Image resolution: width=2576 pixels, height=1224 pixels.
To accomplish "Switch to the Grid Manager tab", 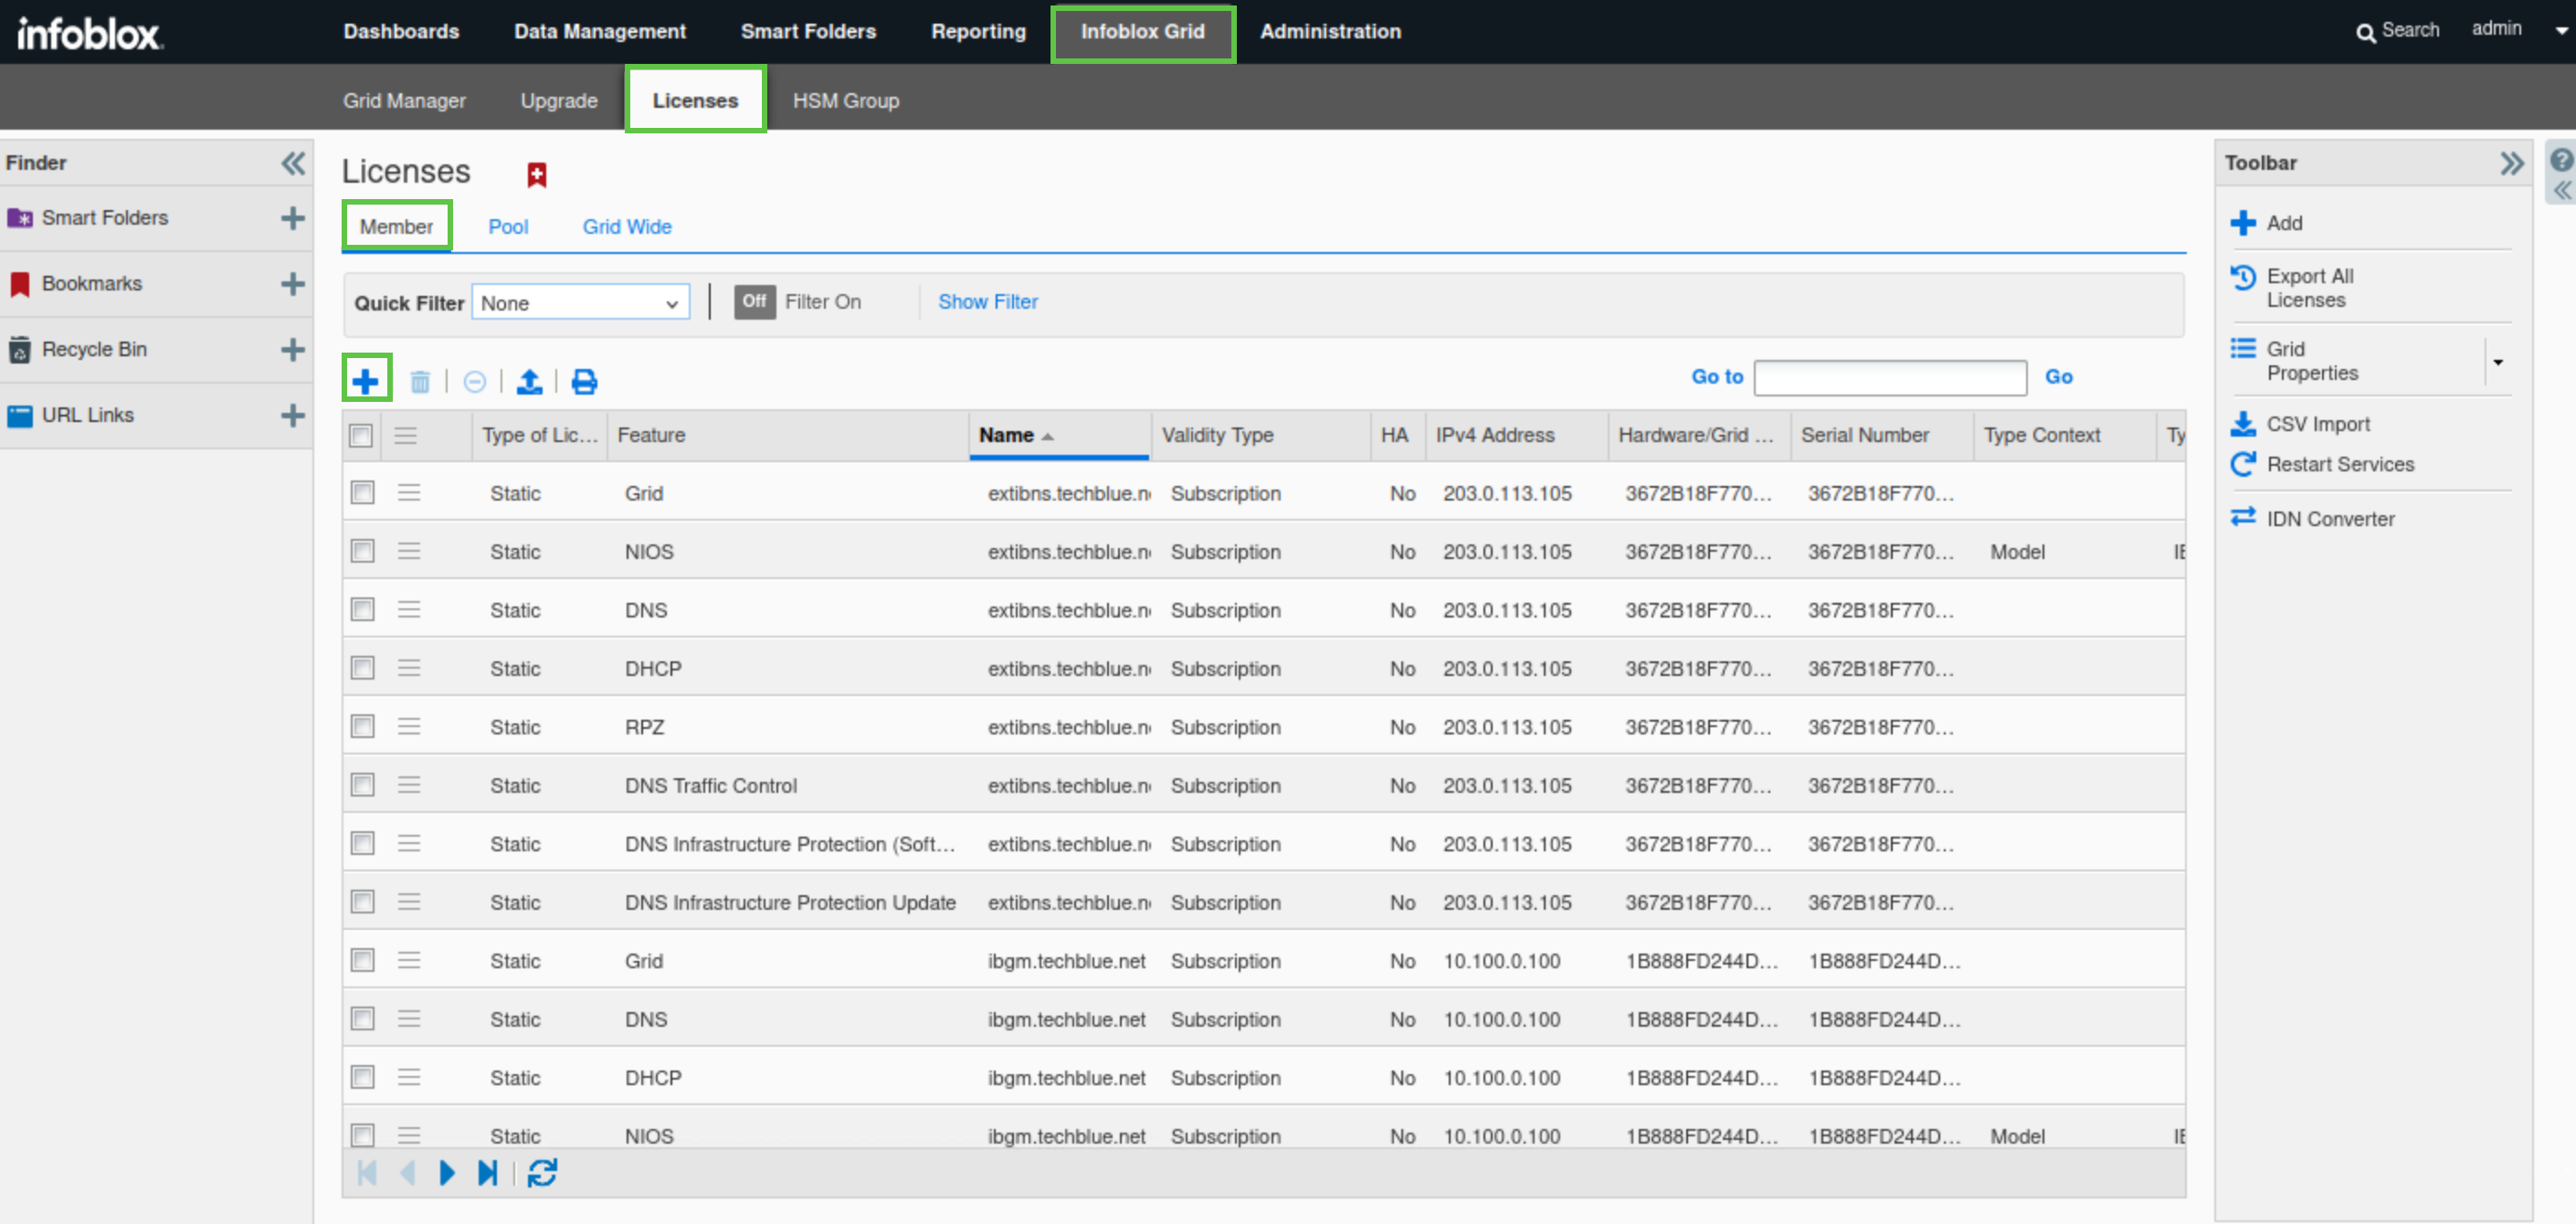I will (x=404, y=101).
